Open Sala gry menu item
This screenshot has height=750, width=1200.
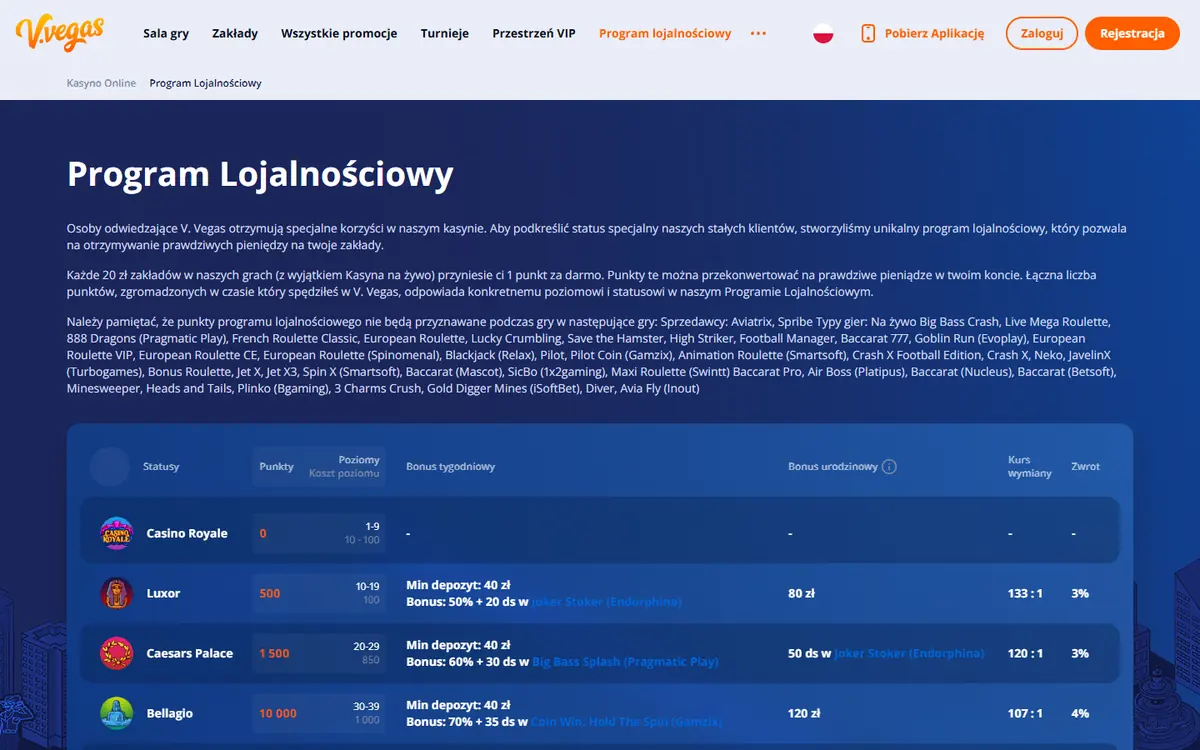point(166,33)
